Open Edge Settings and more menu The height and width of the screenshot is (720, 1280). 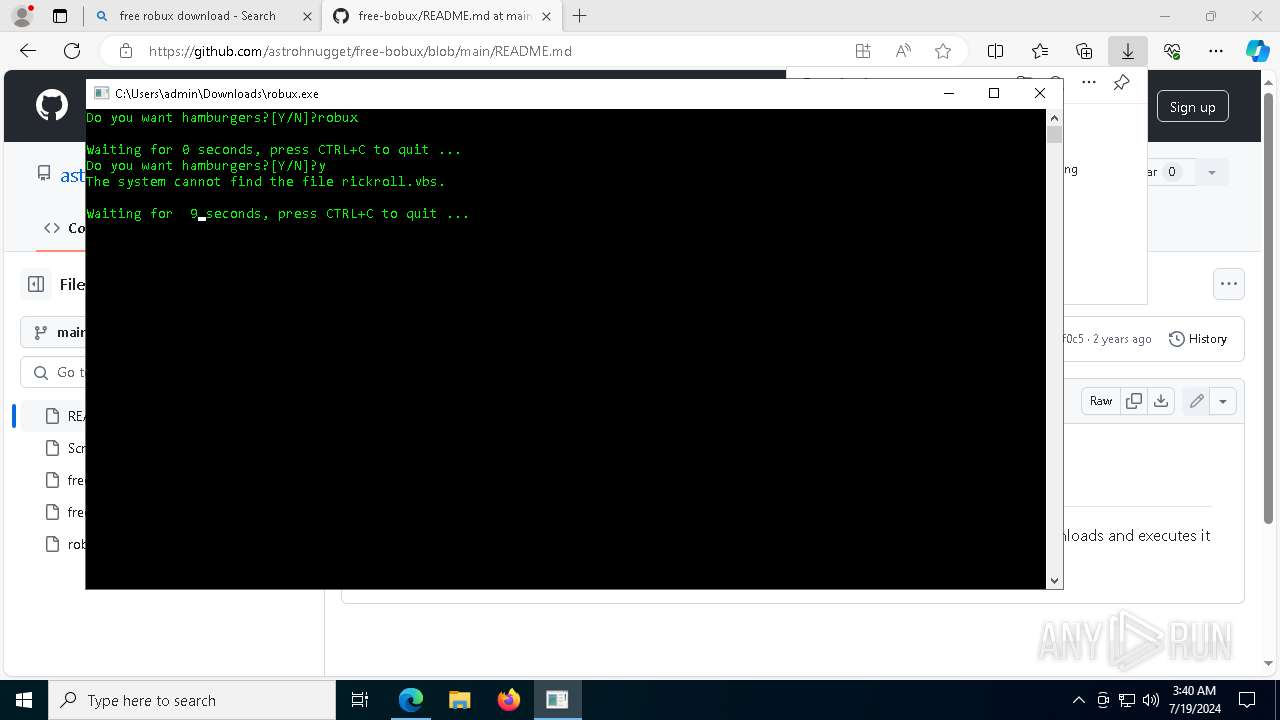[x=1216, y=51]
